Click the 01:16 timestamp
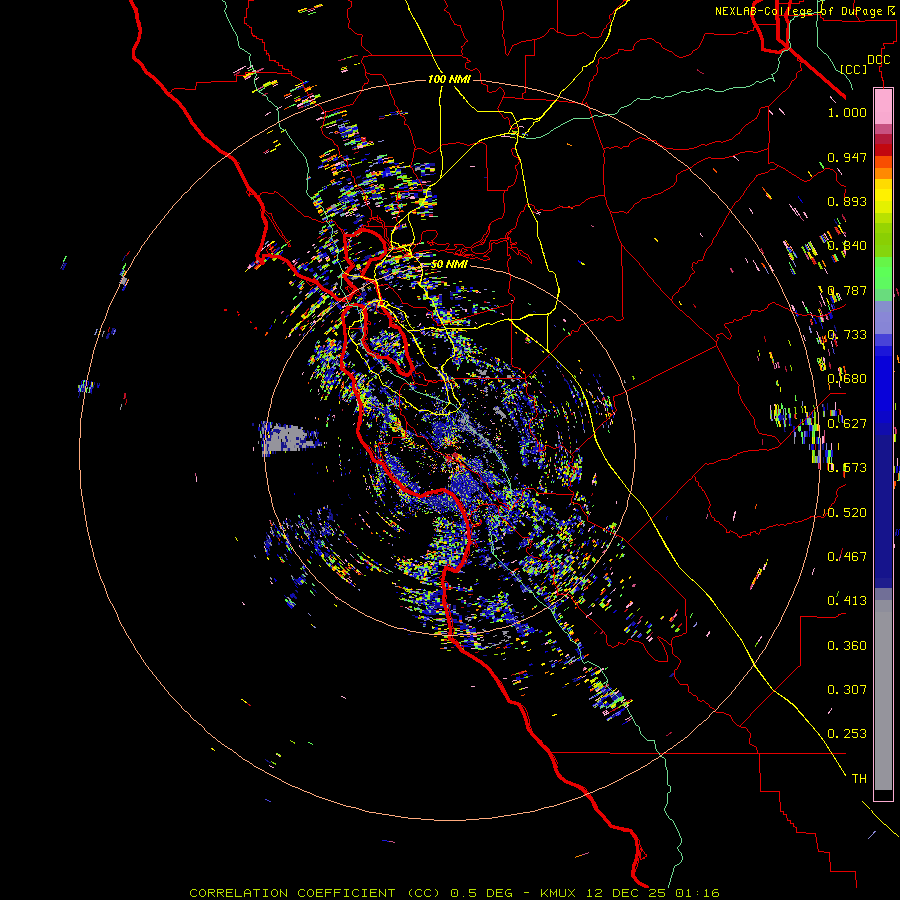Image resolution: width=900 pixels, height=900 pixels. (697, 893)
